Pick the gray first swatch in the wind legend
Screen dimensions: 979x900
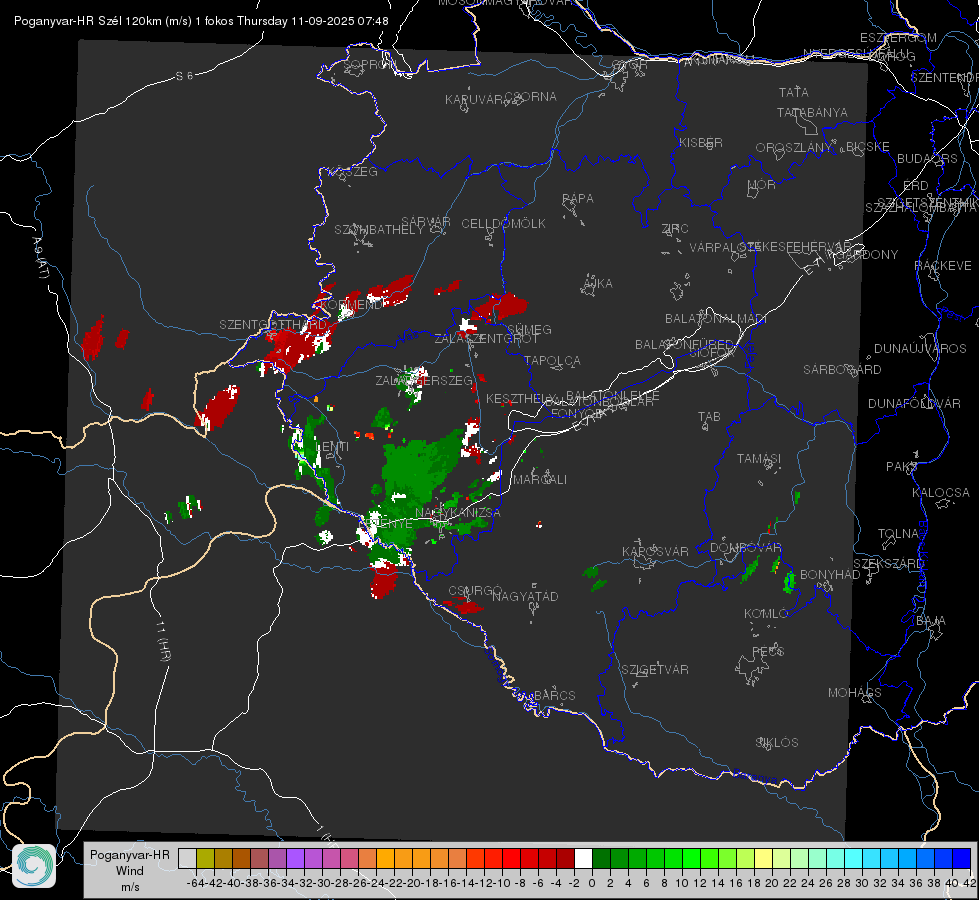coord(187,858)
